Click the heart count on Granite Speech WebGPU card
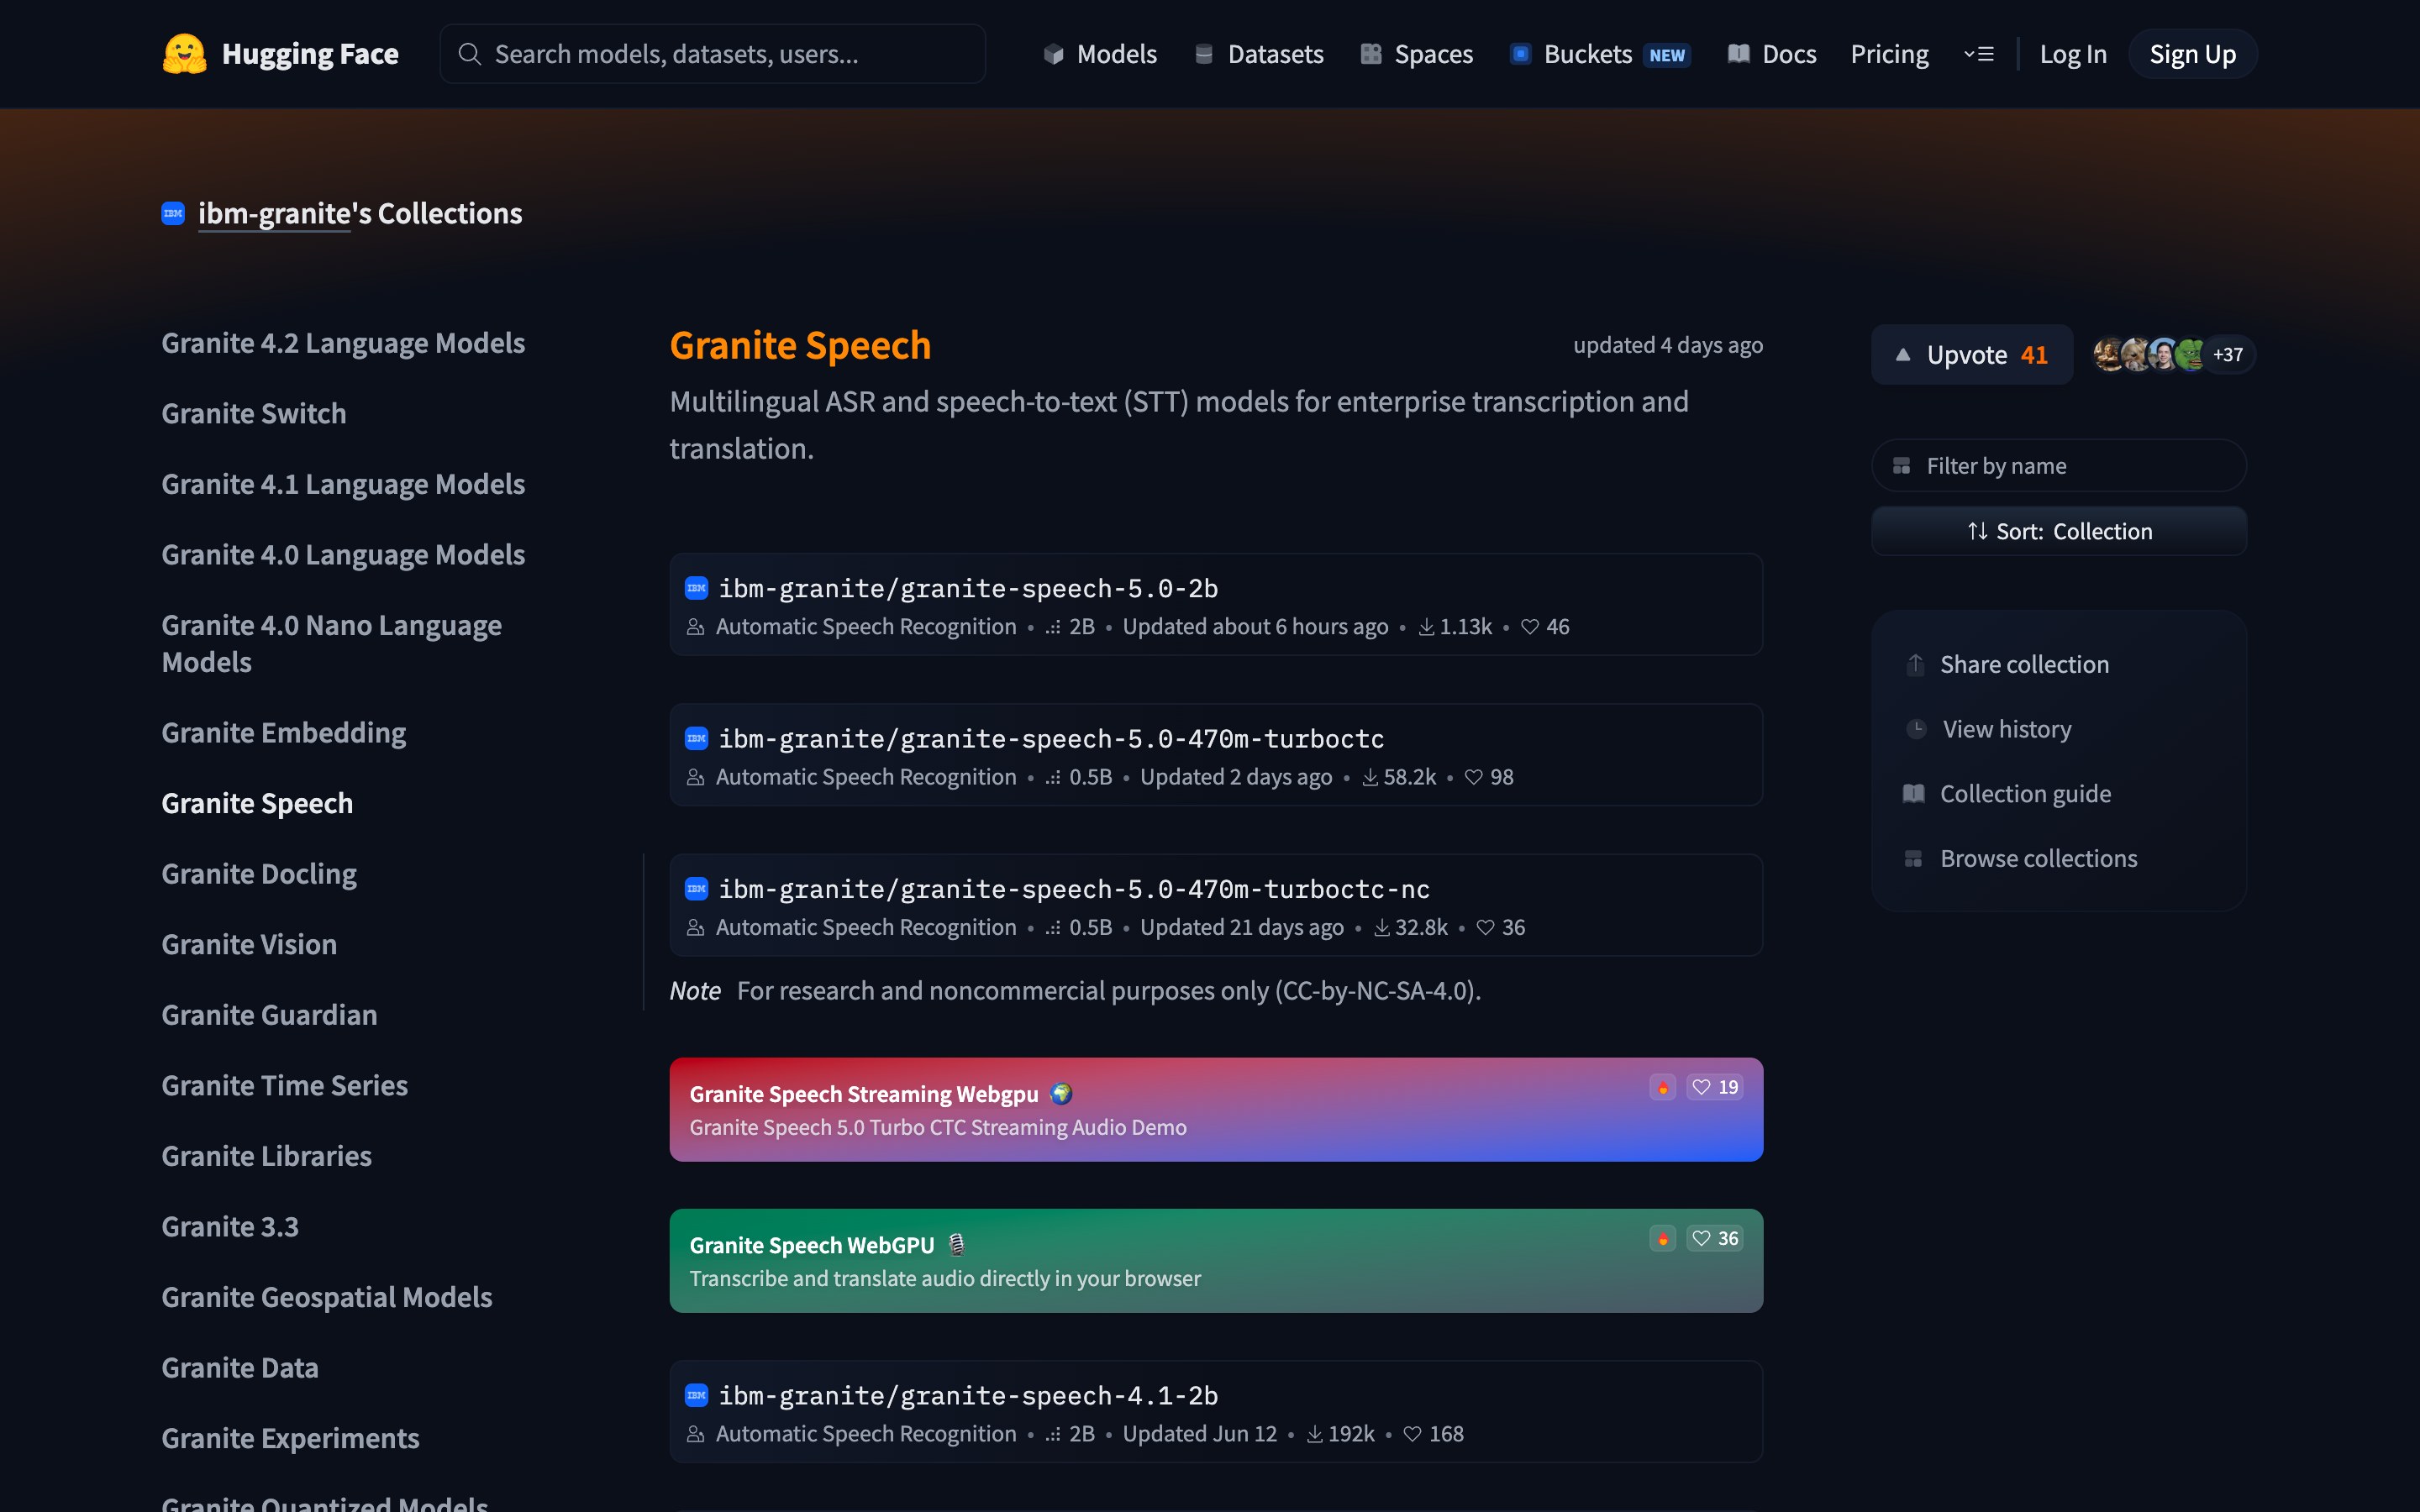The width and height of the screenshot is (2420, 1512). tap(1716, 1238)
